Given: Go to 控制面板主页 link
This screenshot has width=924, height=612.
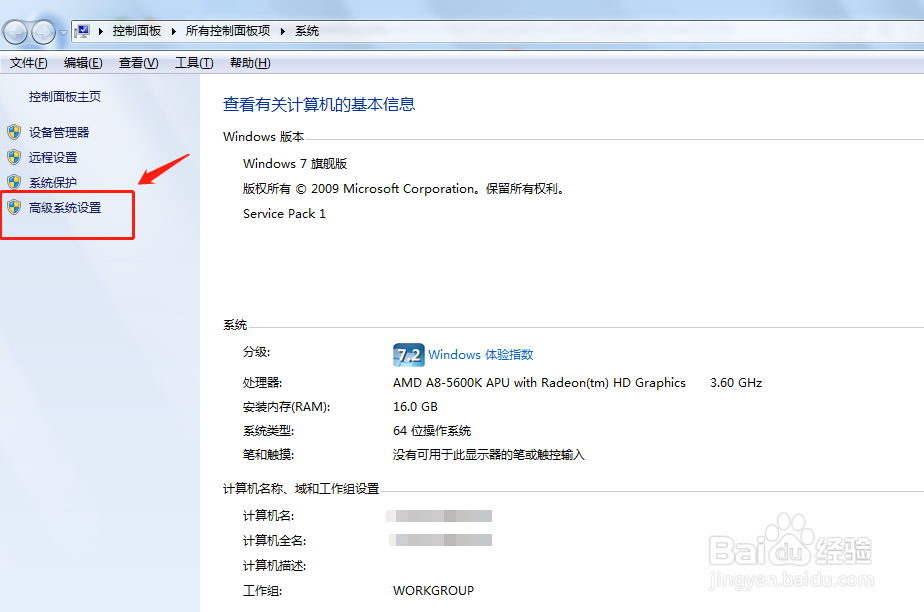Looking at the screenshot, I should (65, 97).
